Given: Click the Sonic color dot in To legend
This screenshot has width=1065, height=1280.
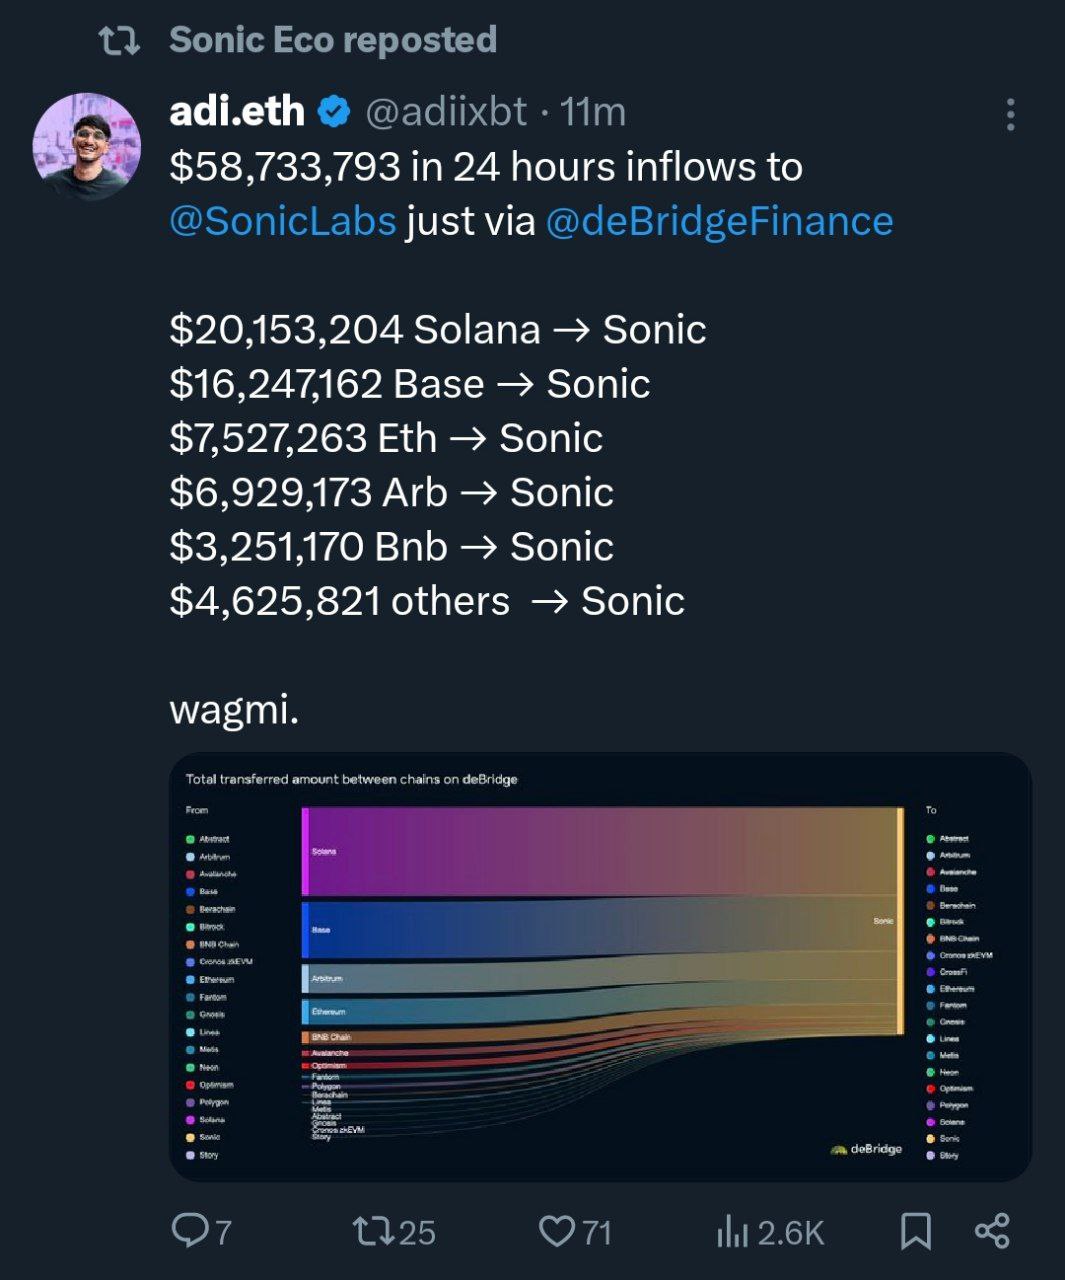Looking at the screenshot, I should coord(931,1138).
